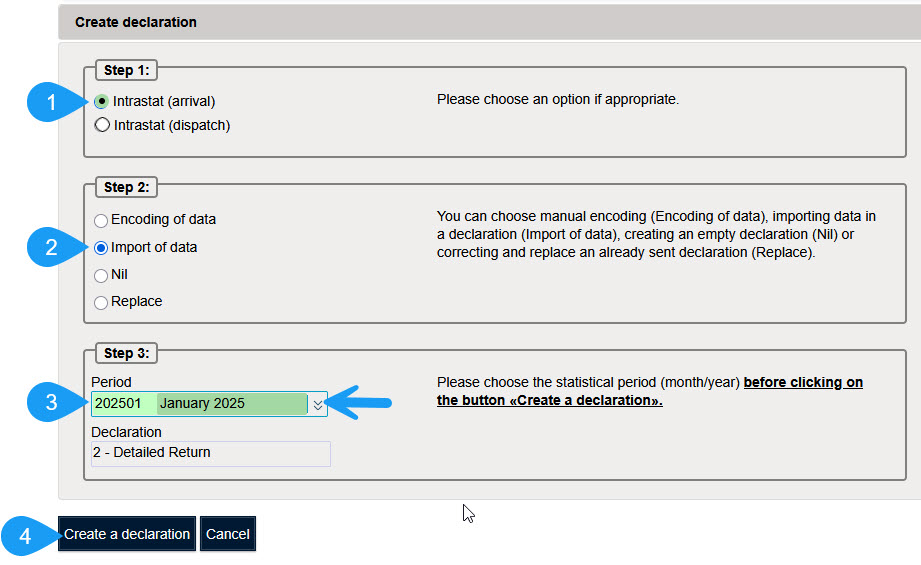Image resolution: width=921 pixels, height=565 pixels.
Task: Click the blue callout marker number 4
Action: (25, 535)
